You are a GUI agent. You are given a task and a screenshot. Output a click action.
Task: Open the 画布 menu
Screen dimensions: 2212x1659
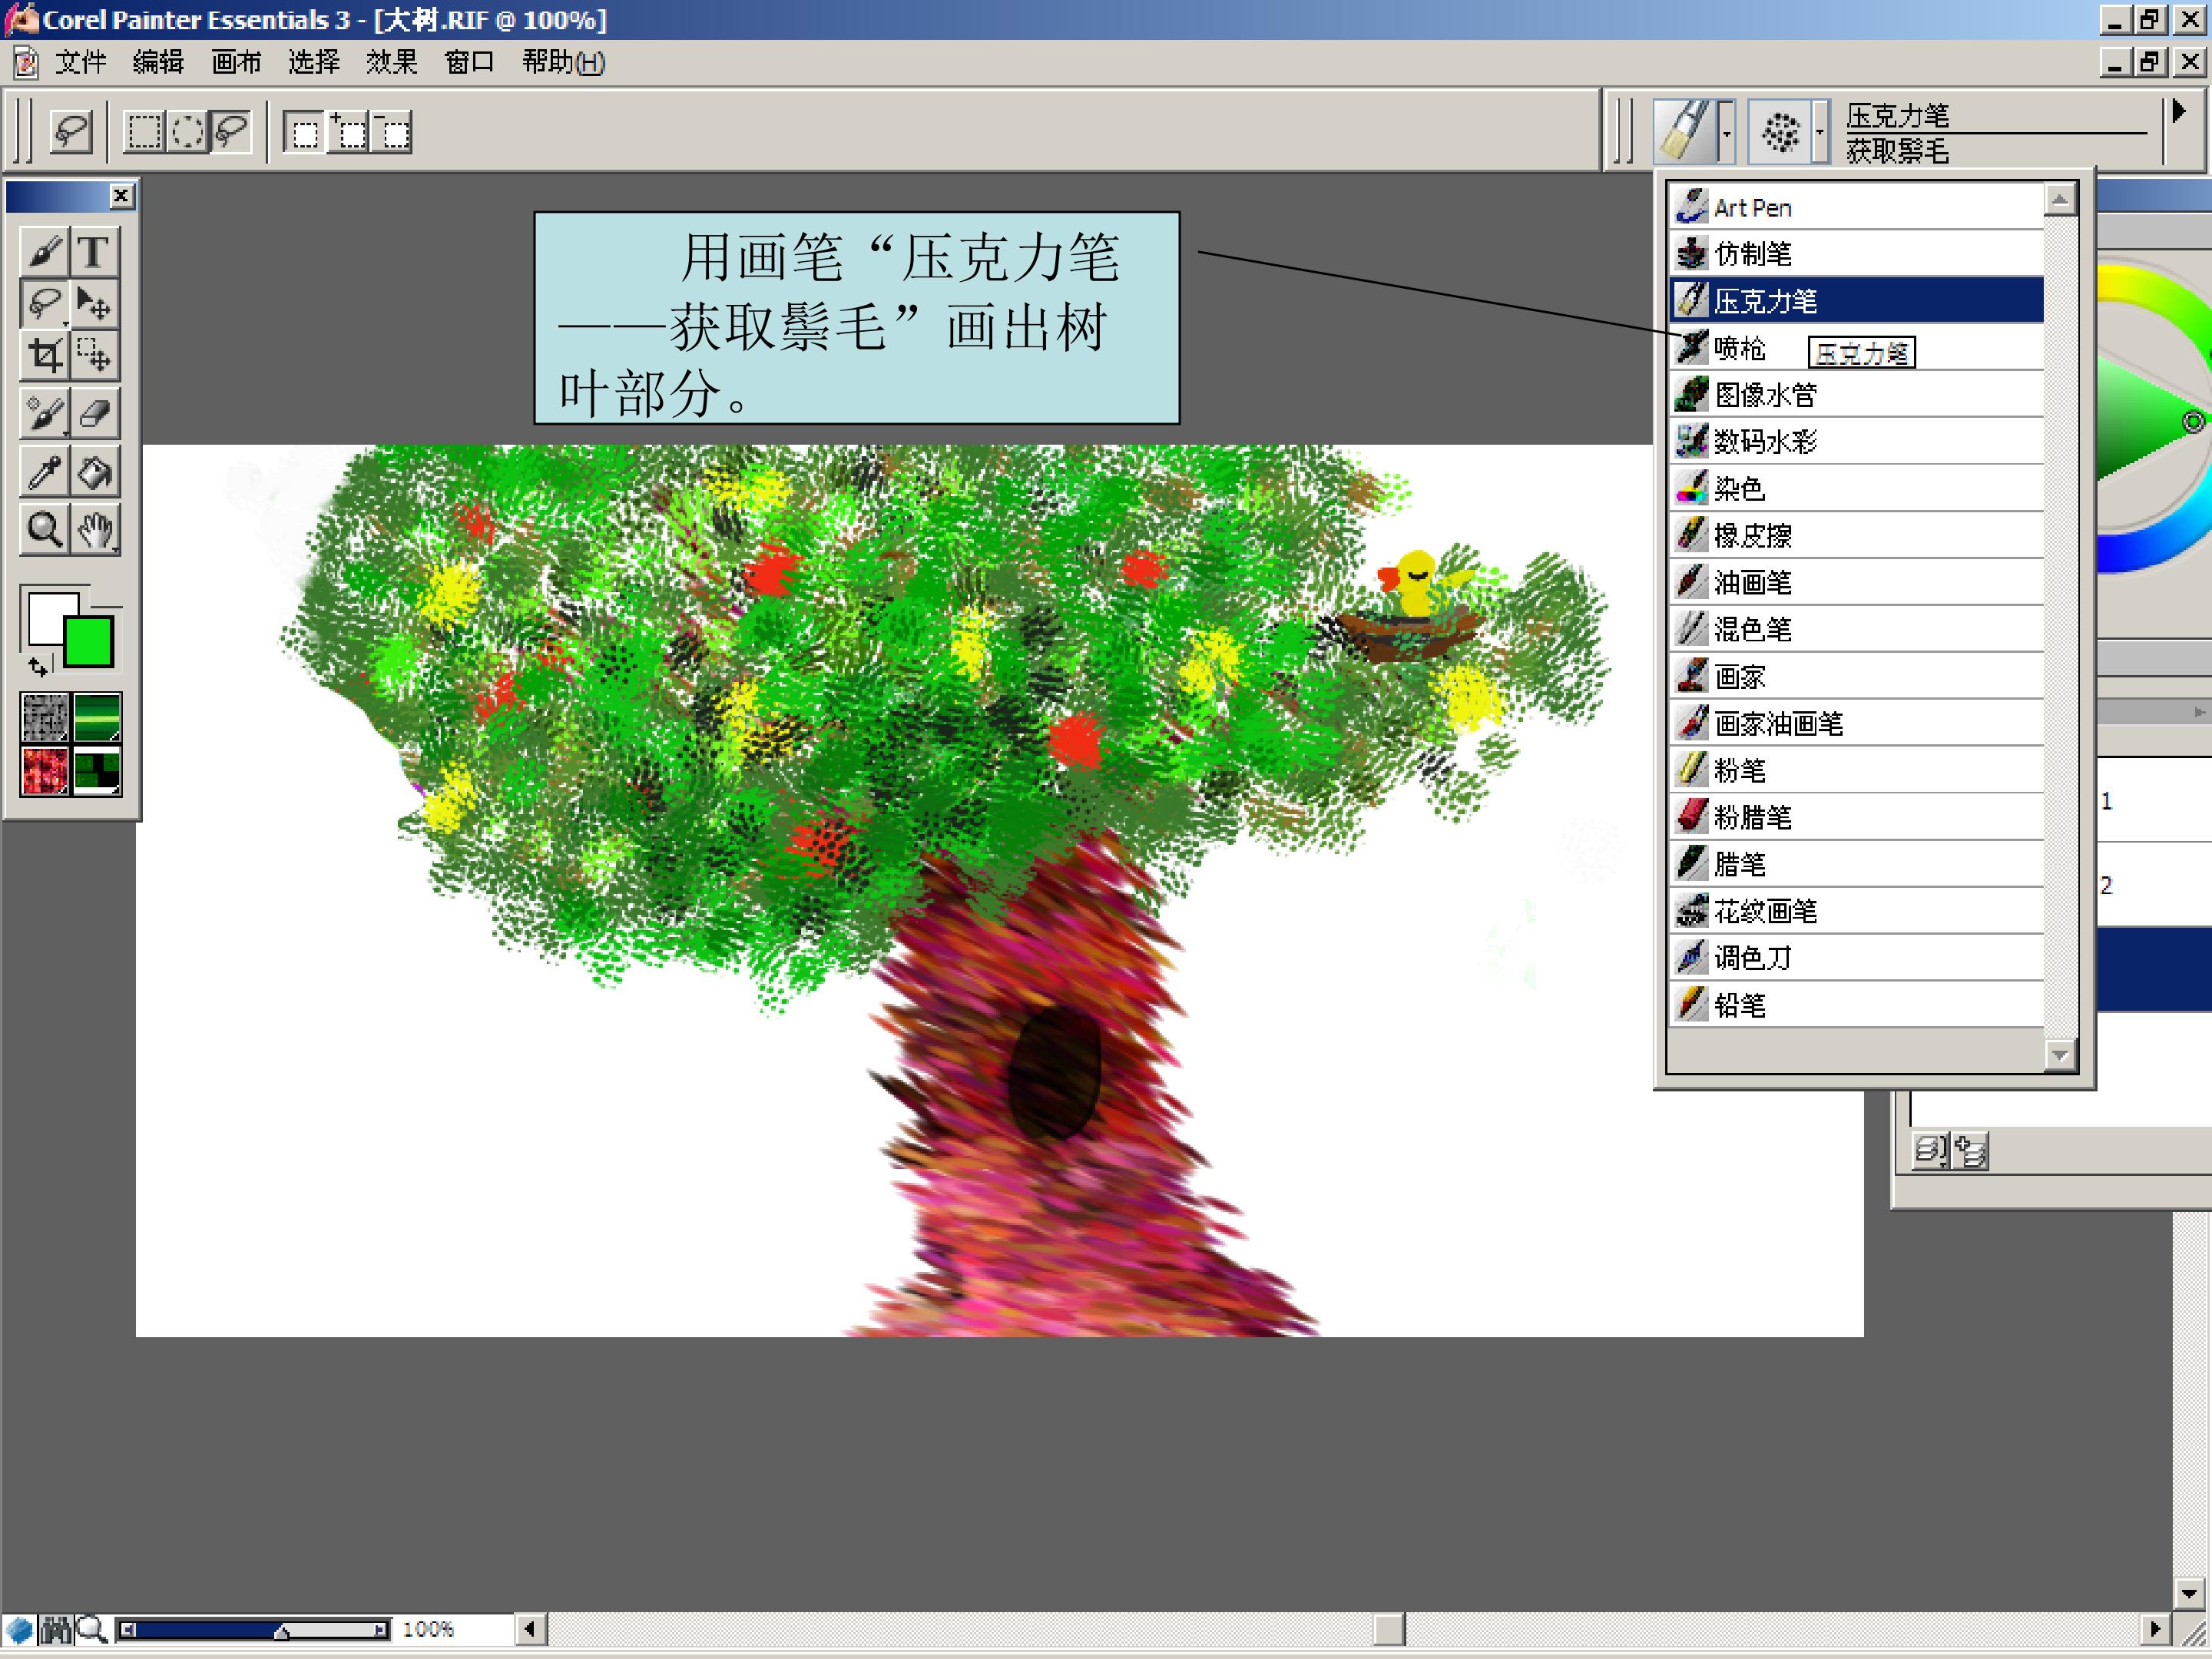click(x=236, y=63)
